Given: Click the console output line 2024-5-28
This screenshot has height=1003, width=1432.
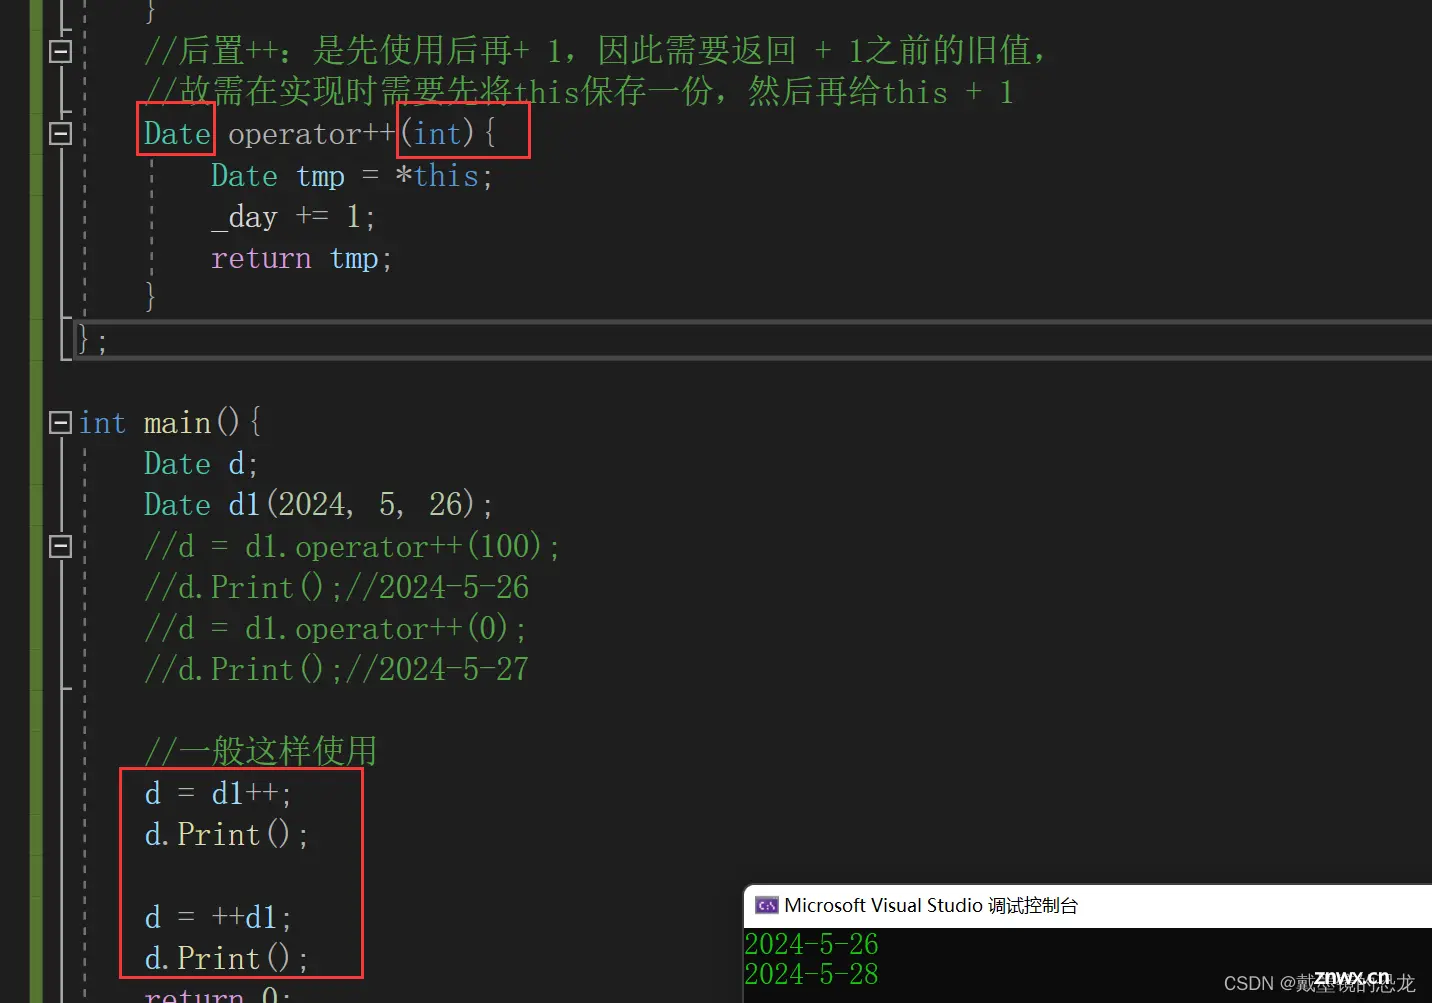Looking at the screenshot, I should click(x=811, y=974).
